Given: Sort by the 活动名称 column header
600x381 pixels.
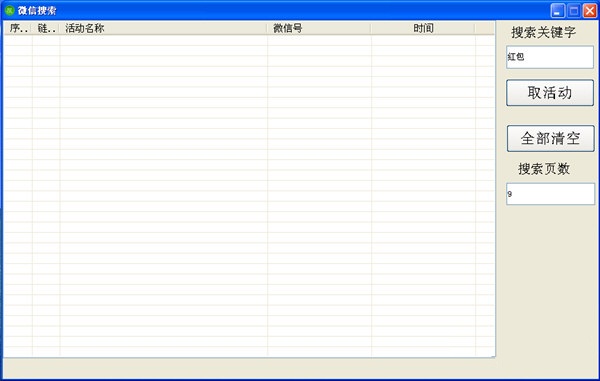Looking at the screenshot, I should coord(163,28).
